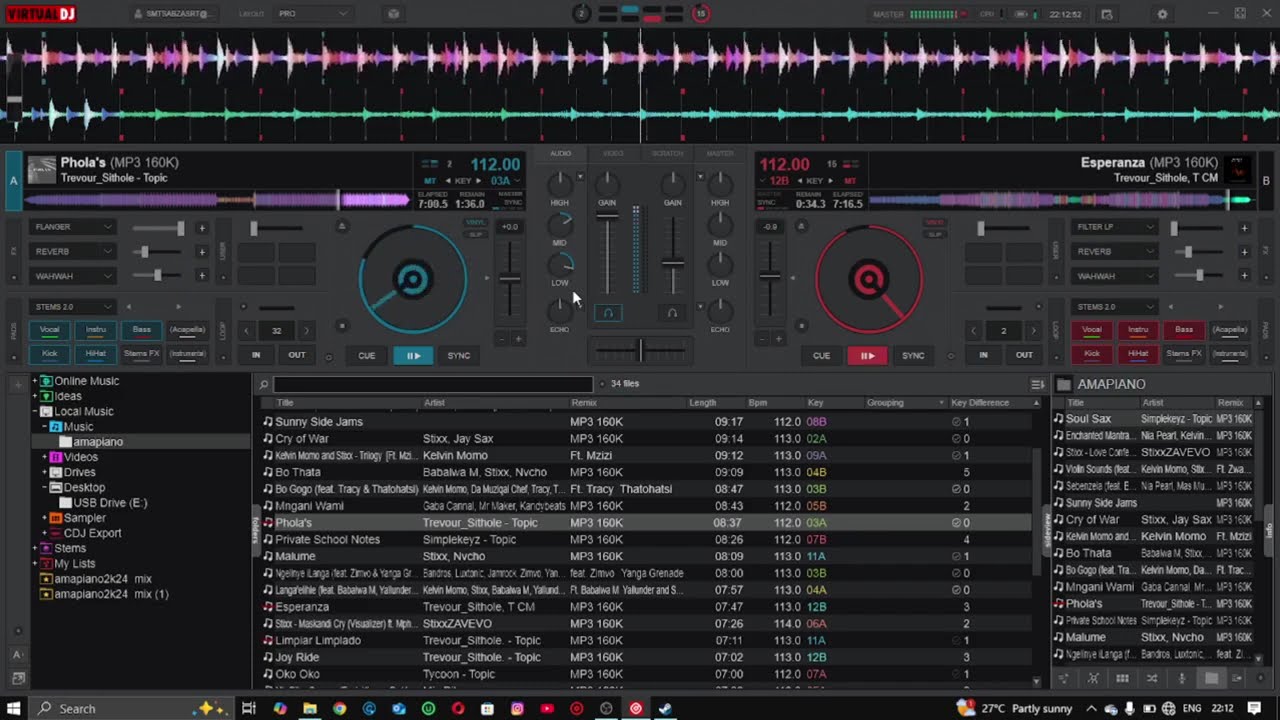
Task: Click CUE button on deck A
Action: (367, 355)
